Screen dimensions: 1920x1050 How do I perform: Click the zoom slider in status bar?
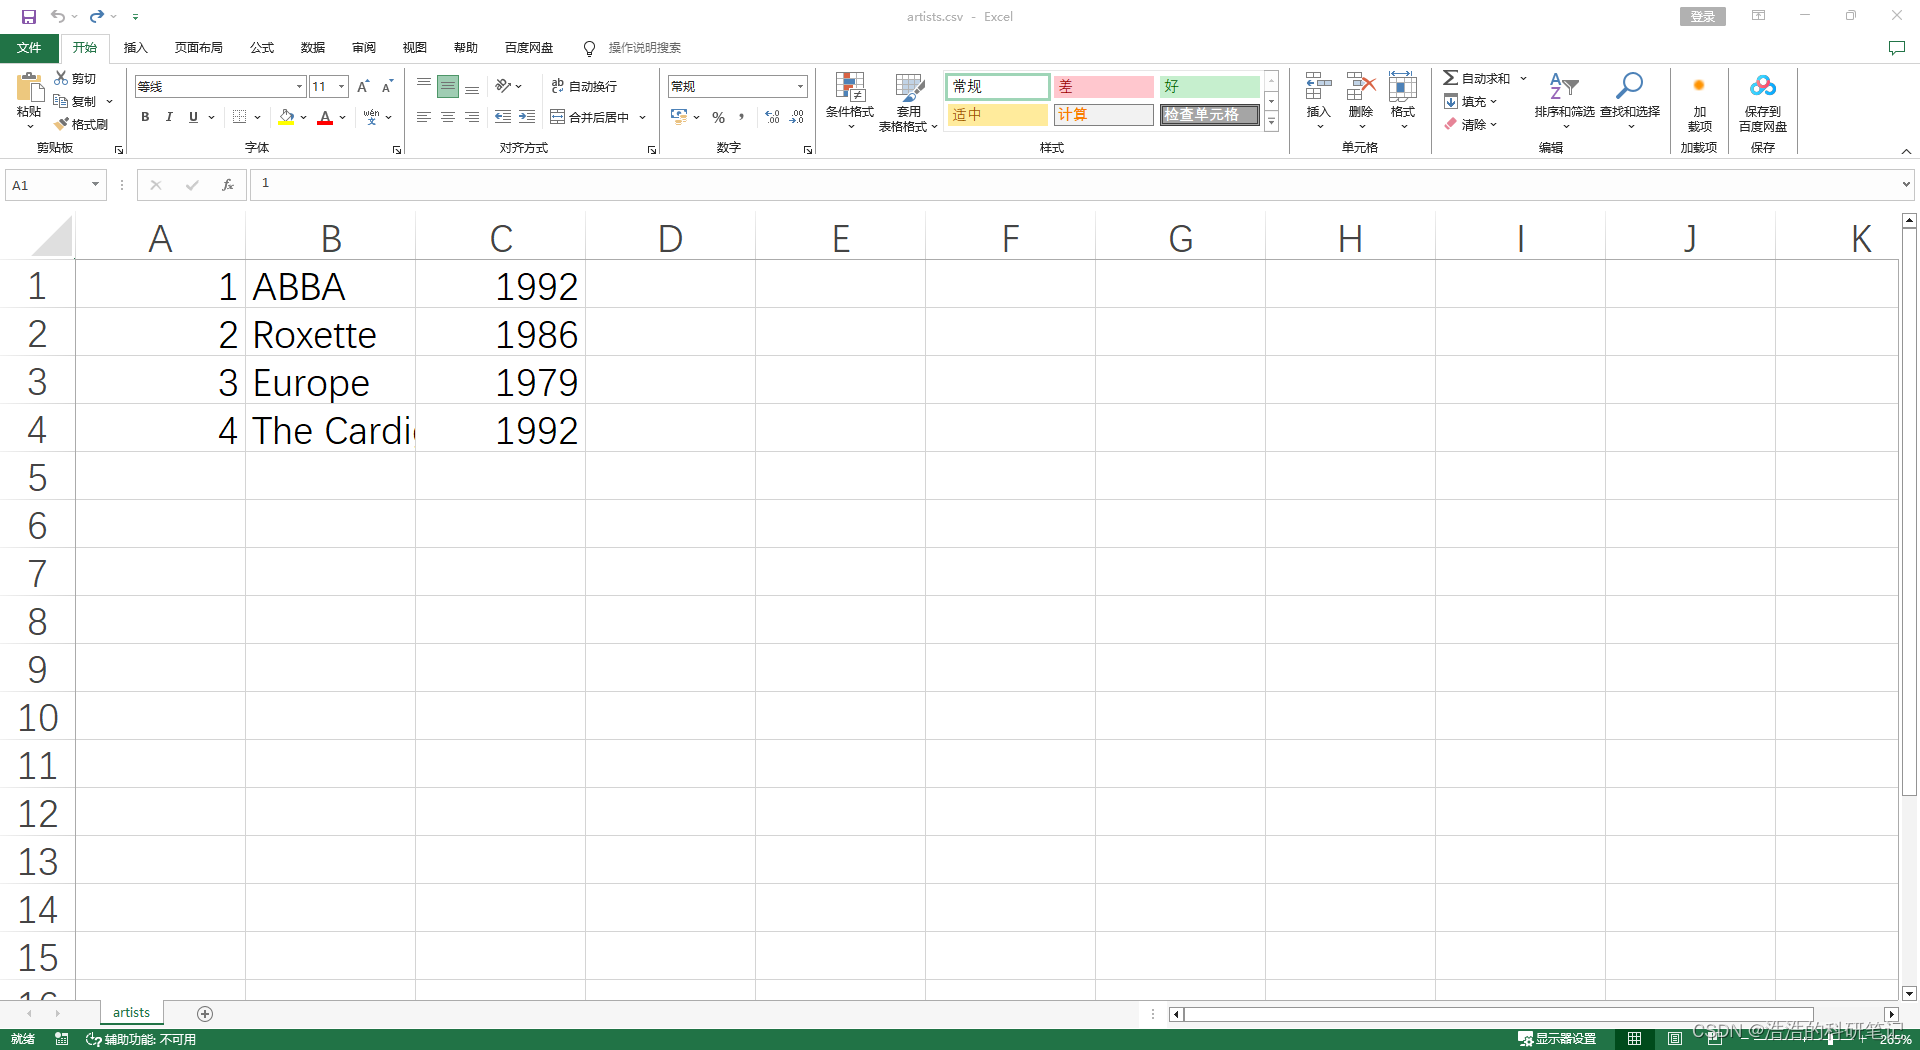[x=1830, y=1039]
